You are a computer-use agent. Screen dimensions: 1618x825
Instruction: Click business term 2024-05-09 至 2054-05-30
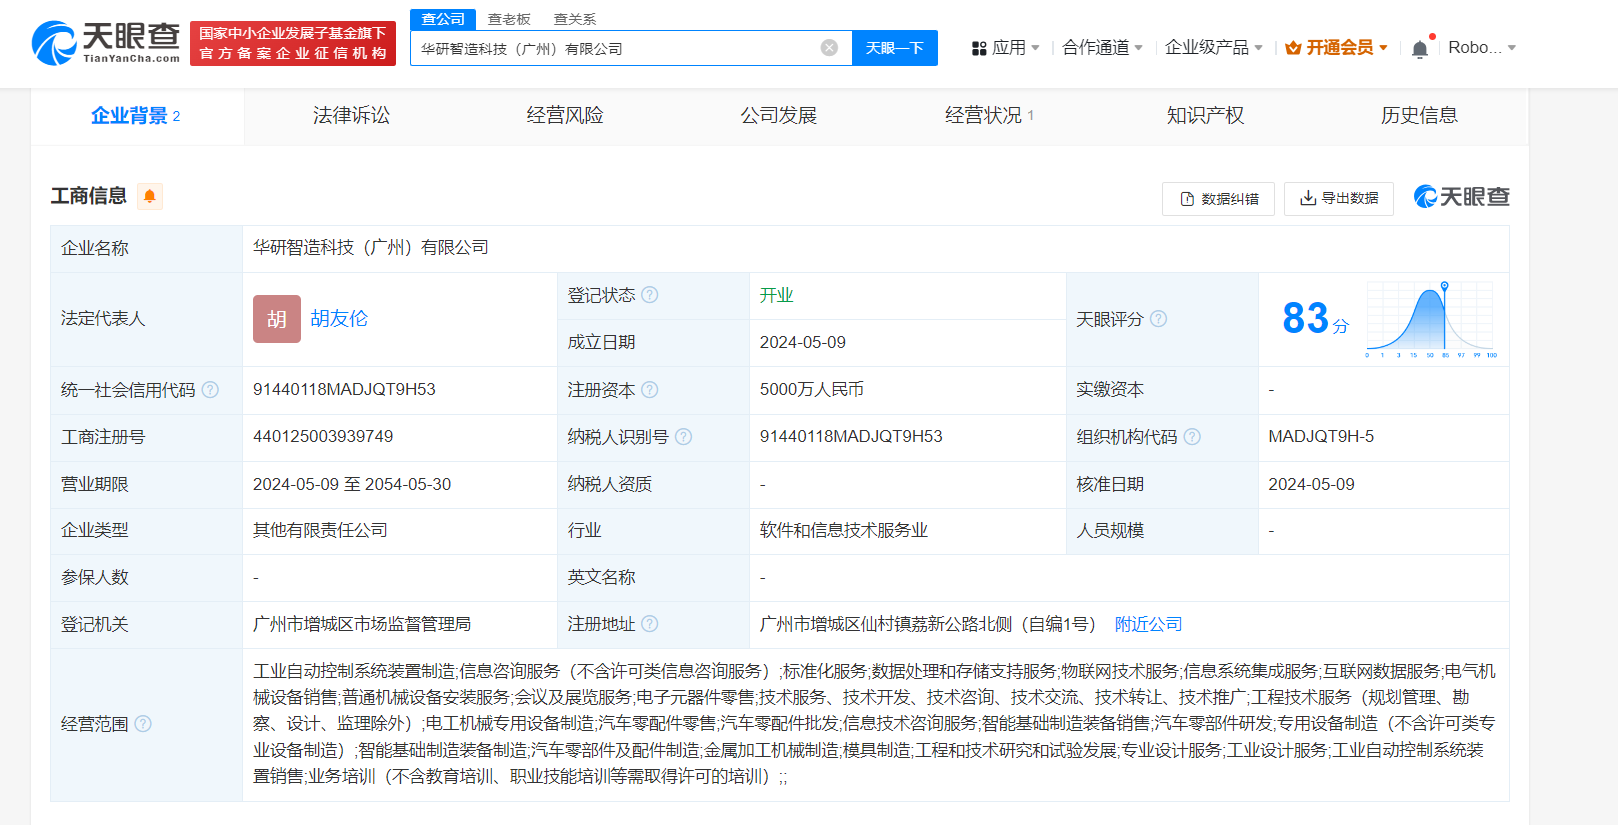[x=352, y=484]
